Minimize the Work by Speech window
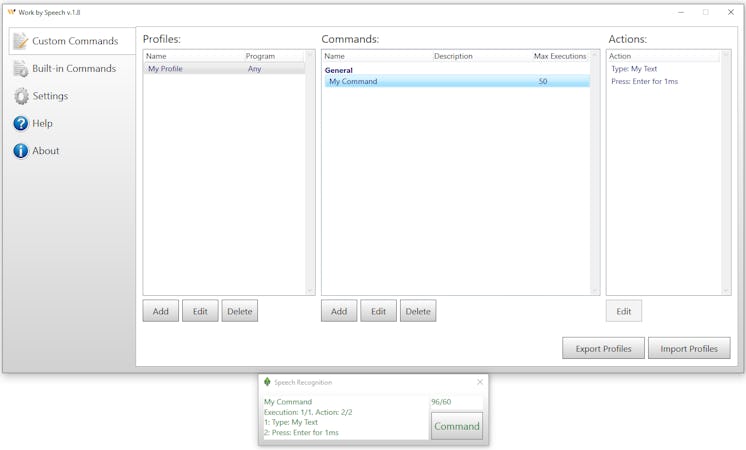Image resolution: width=746 pixels, height=450 pixels. [x=681, y=12]
